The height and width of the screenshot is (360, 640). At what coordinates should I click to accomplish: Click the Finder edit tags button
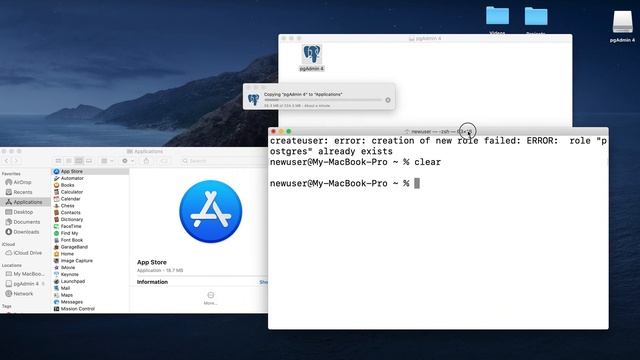point(164,161)
